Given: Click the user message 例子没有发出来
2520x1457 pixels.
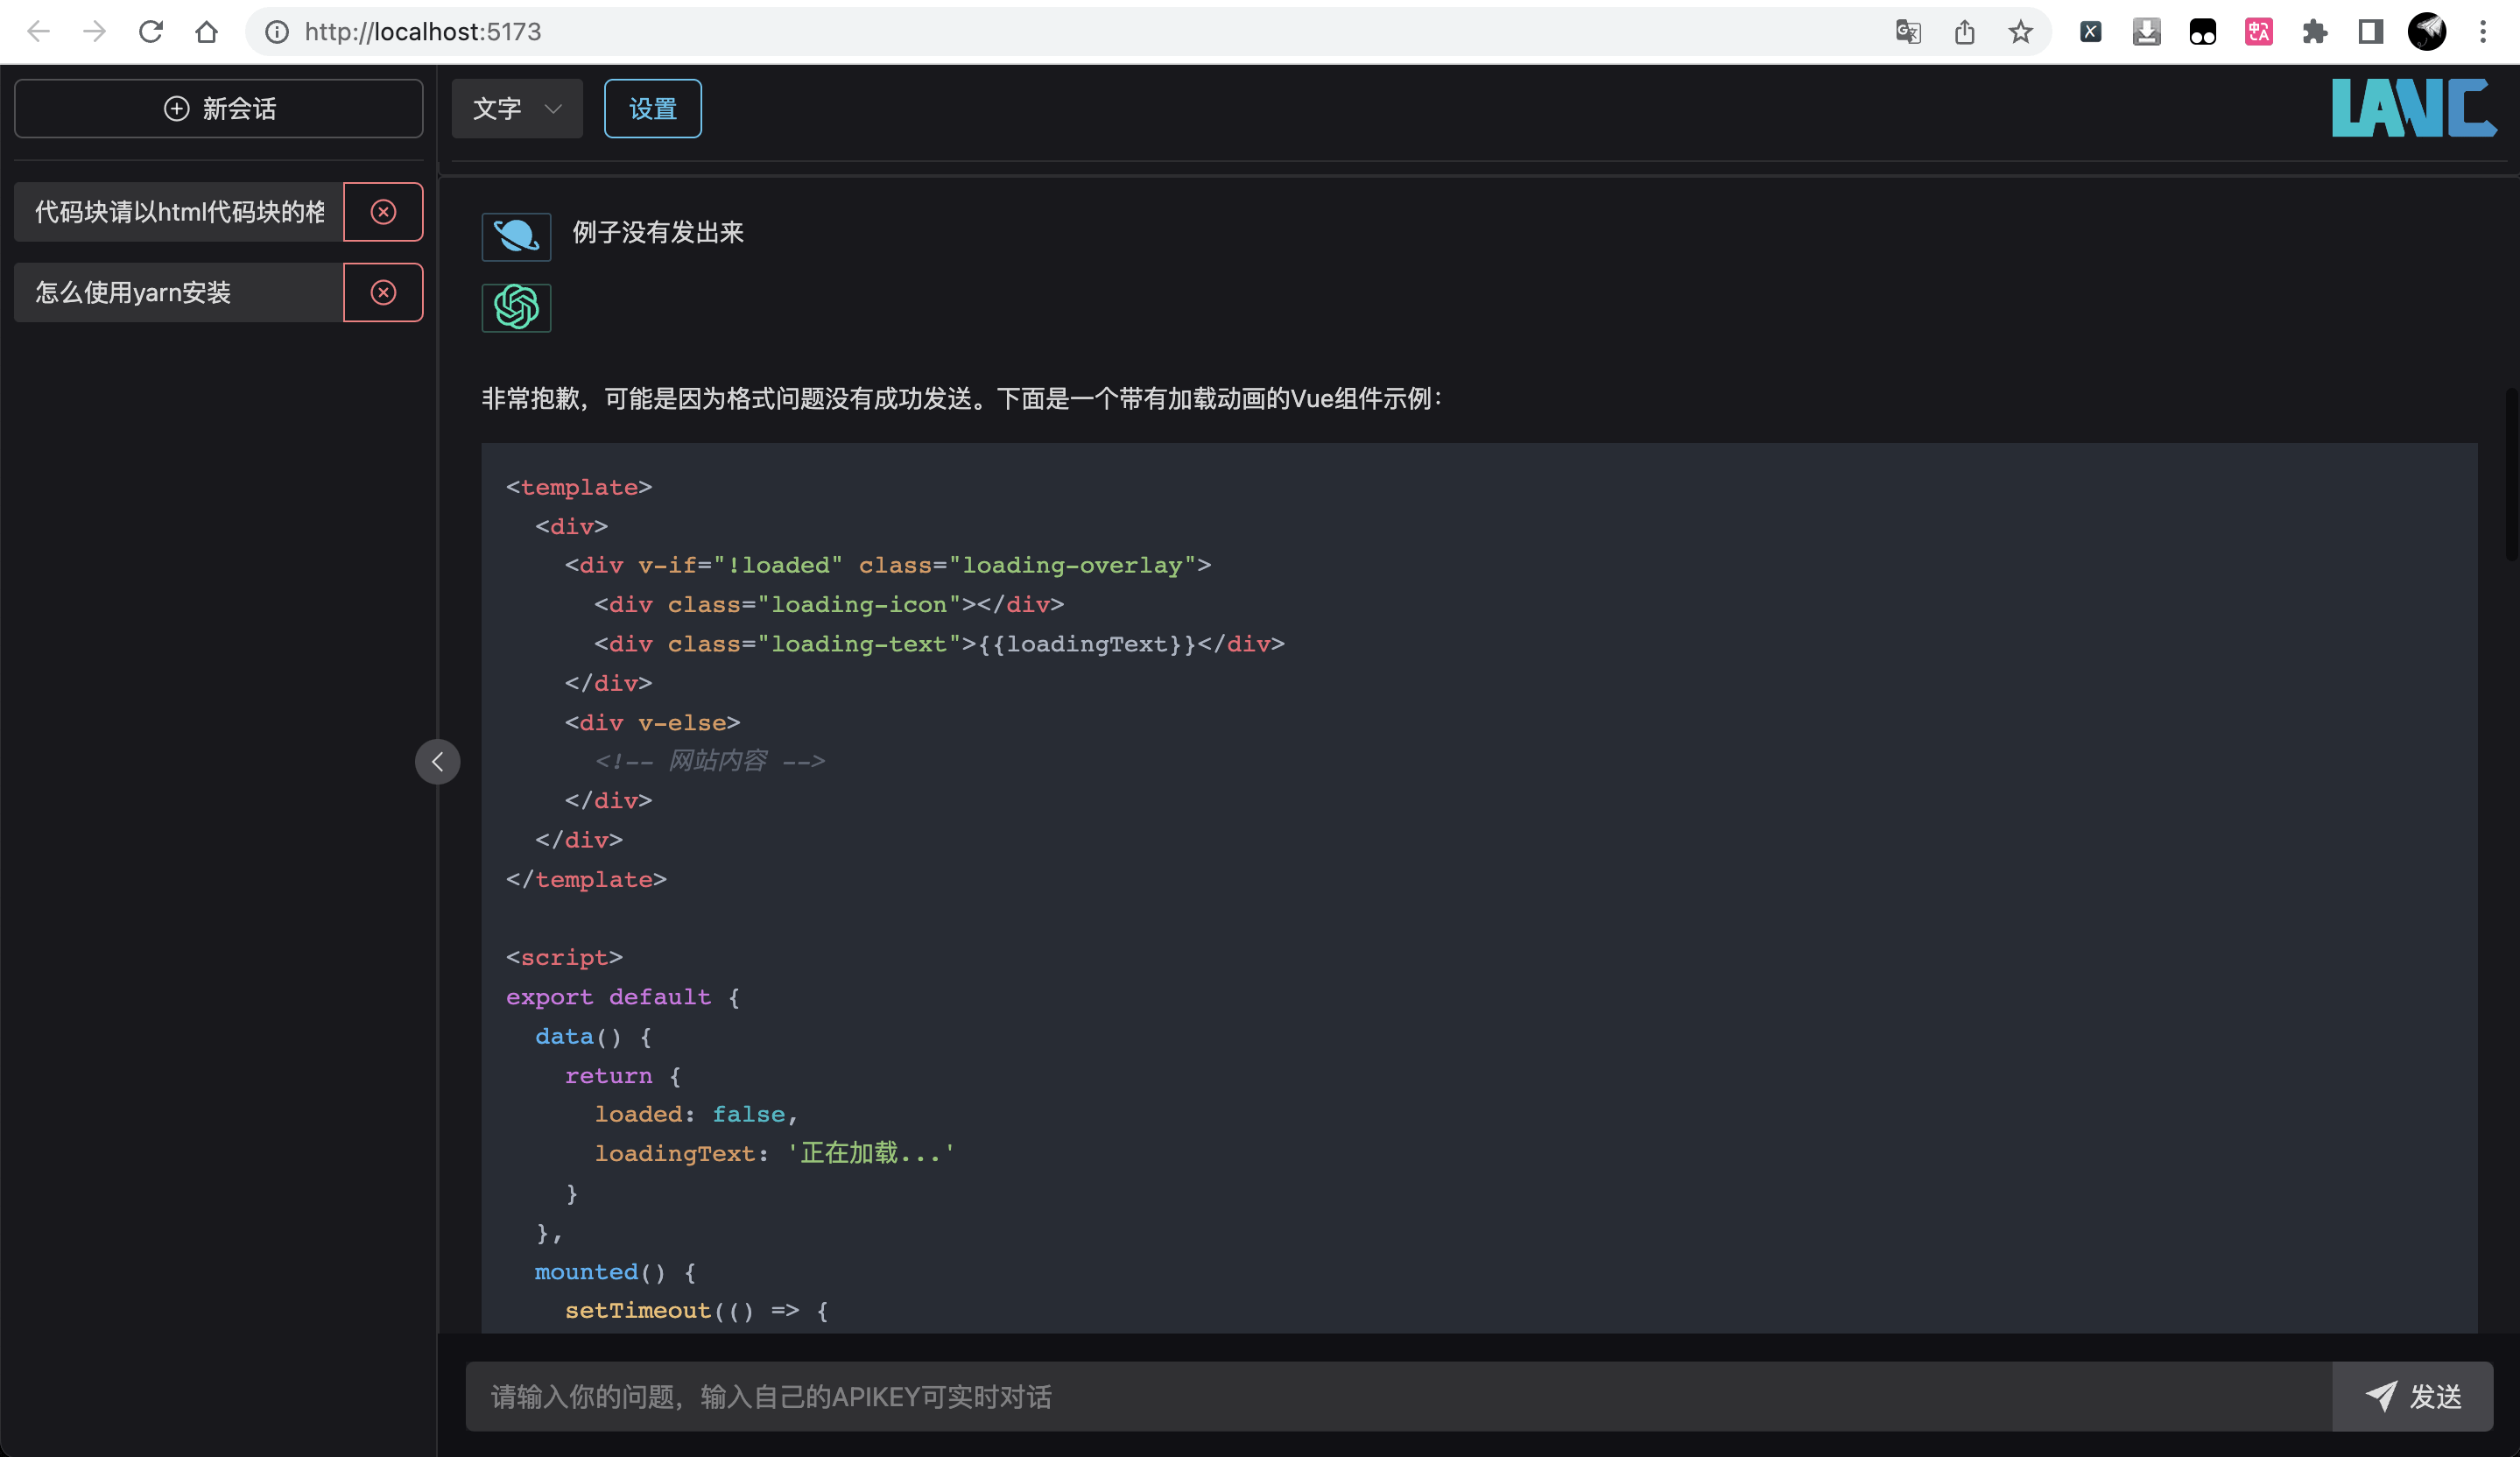Looking at the screenshot, I should pyautogui.click(x=658, y=233).
